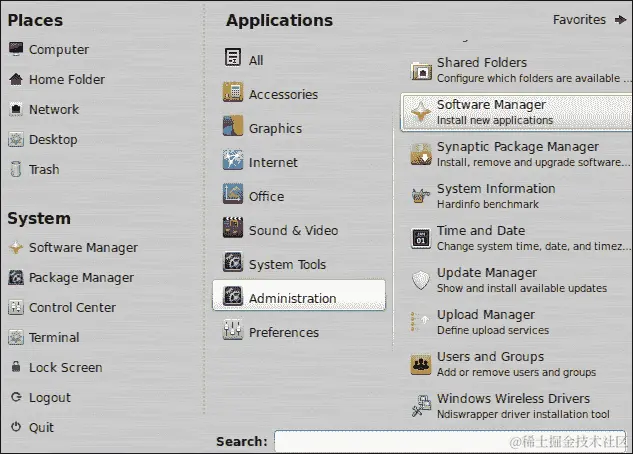Open the Sound & Video category label
Viewport: 633px width, 454px height.
293,230
